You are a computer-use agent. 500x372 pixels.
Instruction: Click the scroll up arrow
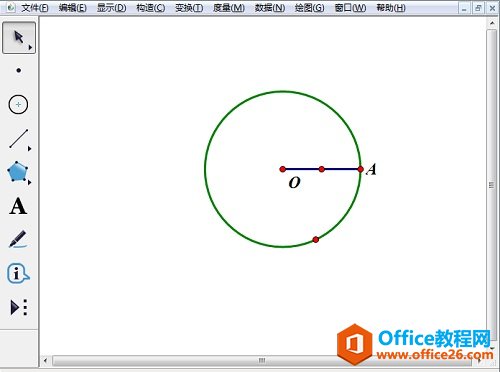tap(492, 23)
